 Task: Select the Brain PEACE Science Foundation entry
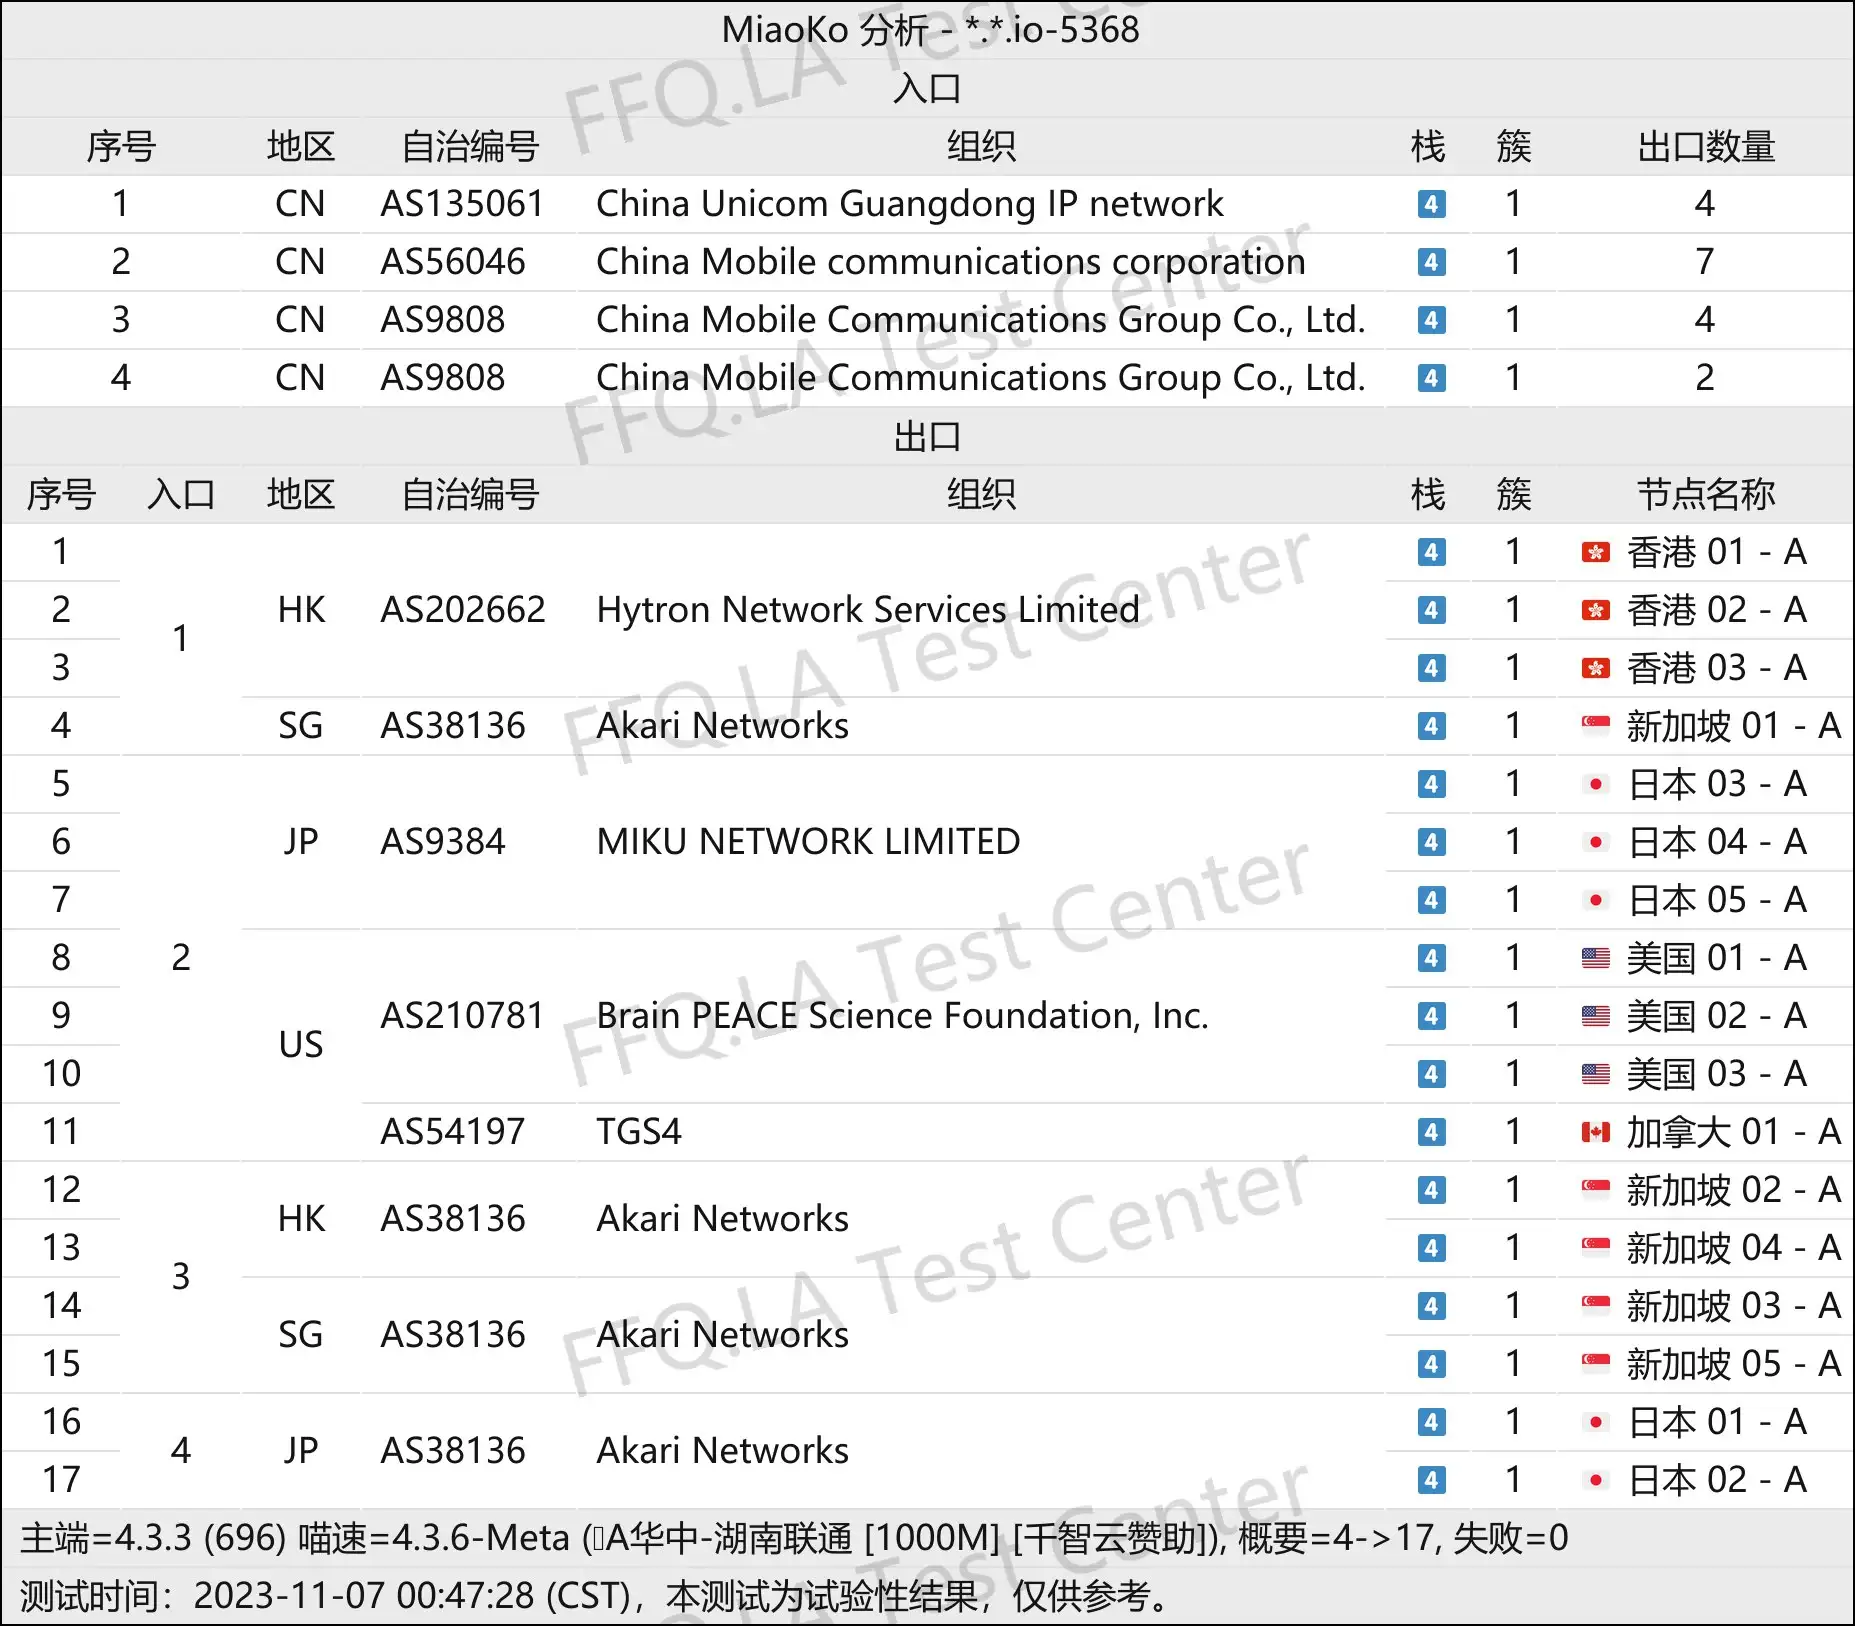coord(902,1016)
